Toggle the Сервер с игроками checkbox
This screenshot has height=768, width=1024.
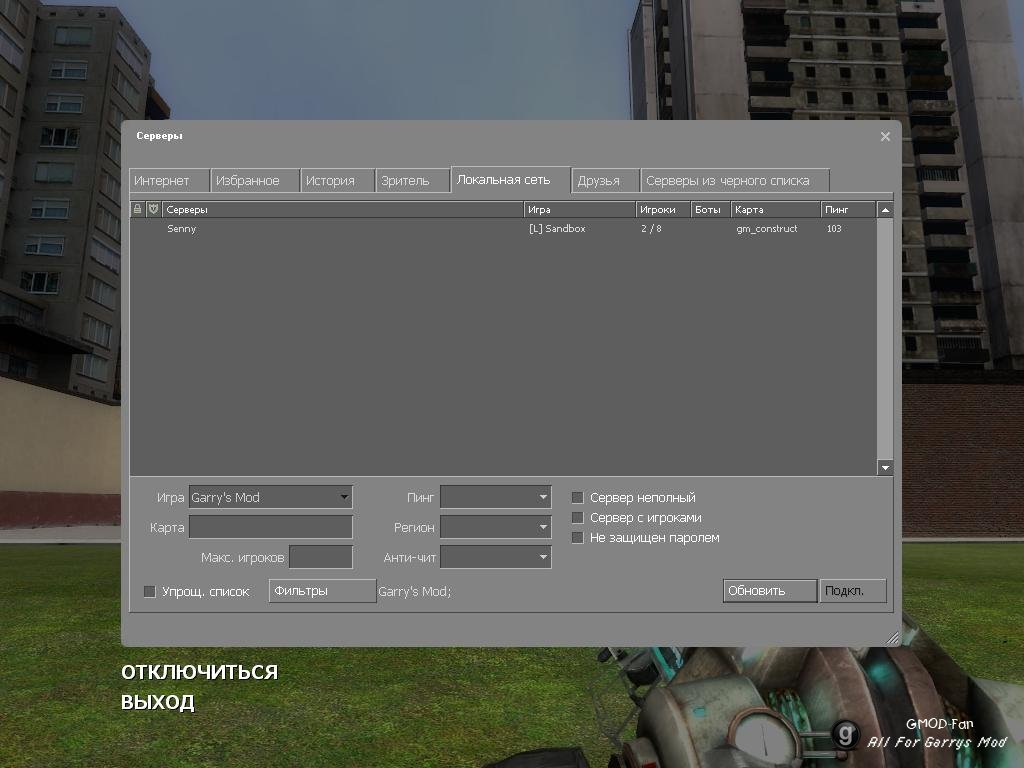coord(577,518)
